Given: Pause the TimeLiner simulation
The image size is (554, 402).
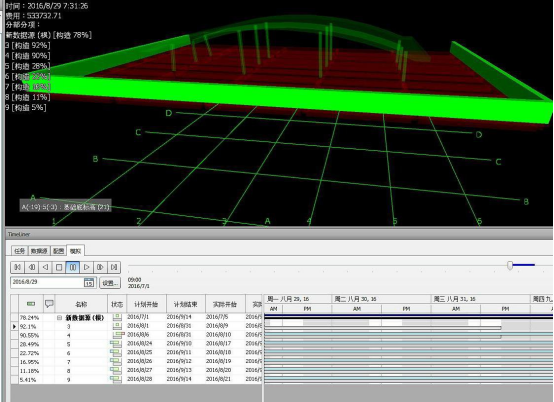Looking at the screenshot, I should pos(73,267).
